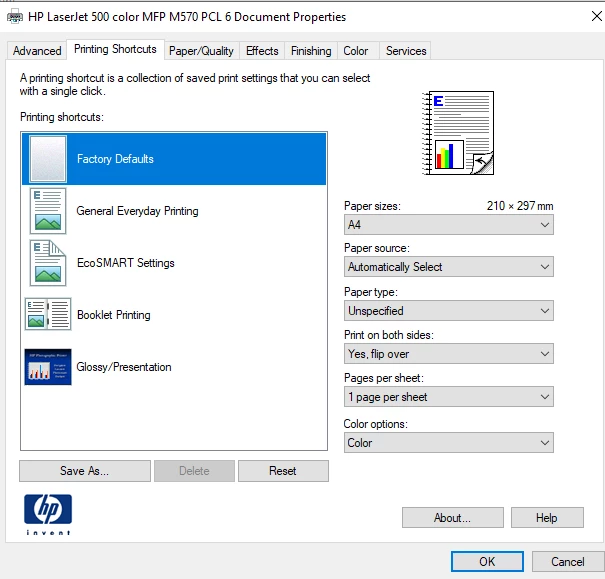The height and width of the screenshot is (579, 605).
Task: Click the Reset button
Action: coord(283,471)
